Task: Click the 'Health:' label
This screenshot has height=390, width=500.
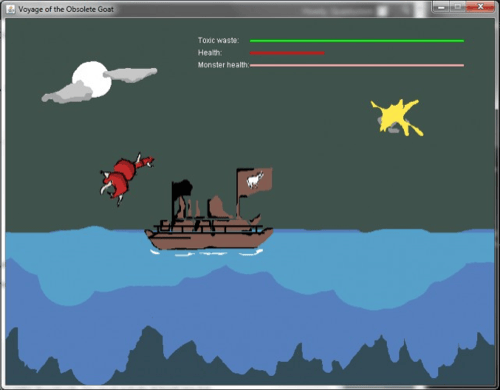Action: 210,53
